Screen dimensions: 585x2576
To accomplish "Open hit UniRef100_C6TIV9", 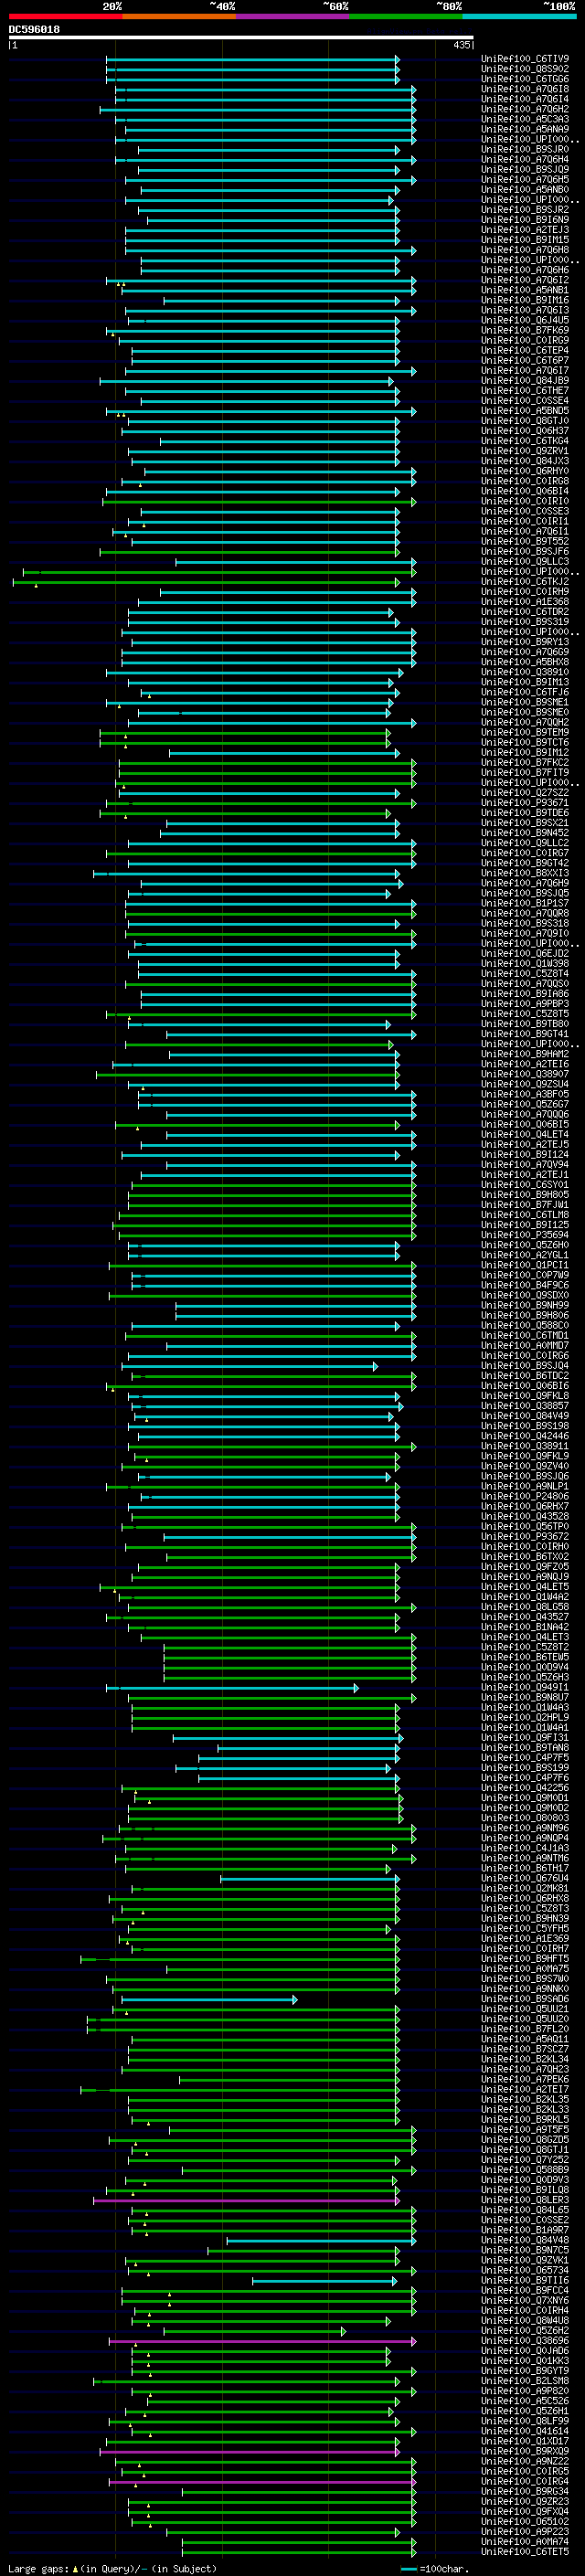I will [x=525, y=59].
